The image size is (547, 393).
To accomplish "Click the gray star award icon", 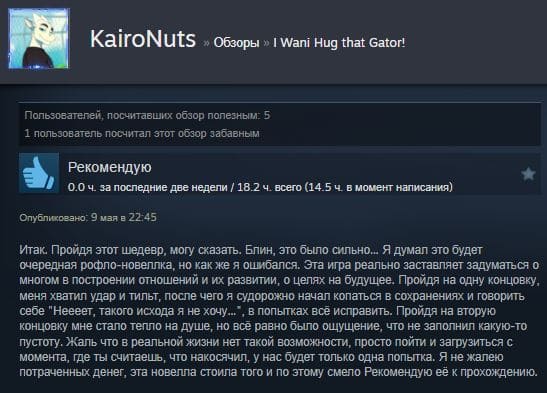I will click(528, 173).
